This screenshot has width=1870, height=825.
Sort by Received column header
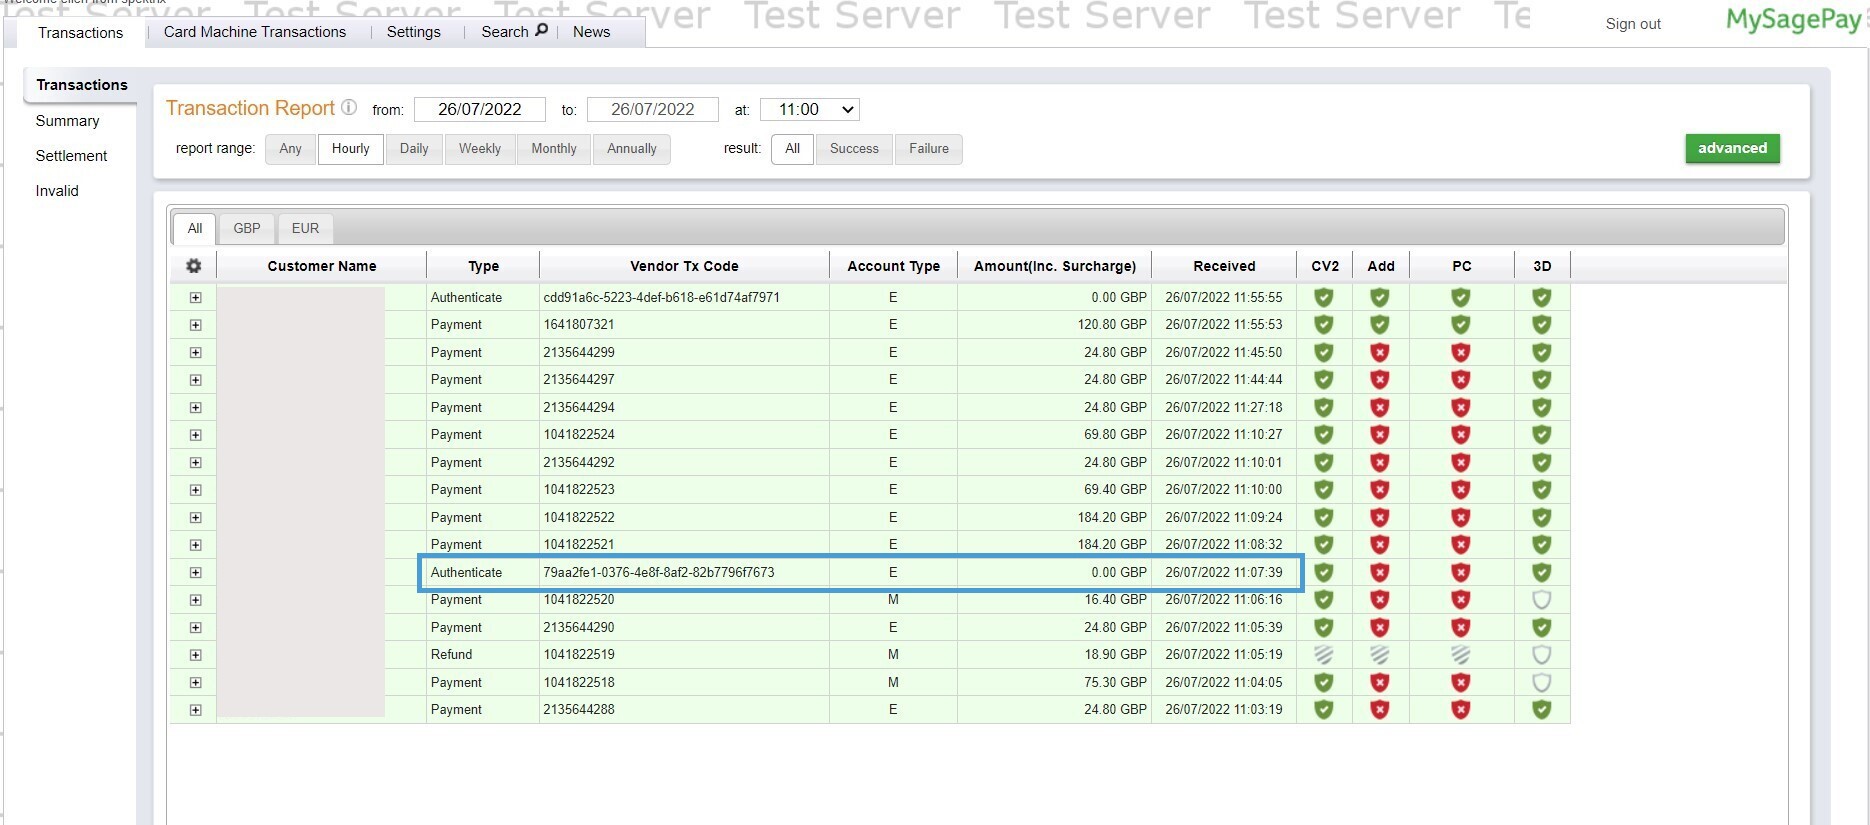[x=1224, y=266]
